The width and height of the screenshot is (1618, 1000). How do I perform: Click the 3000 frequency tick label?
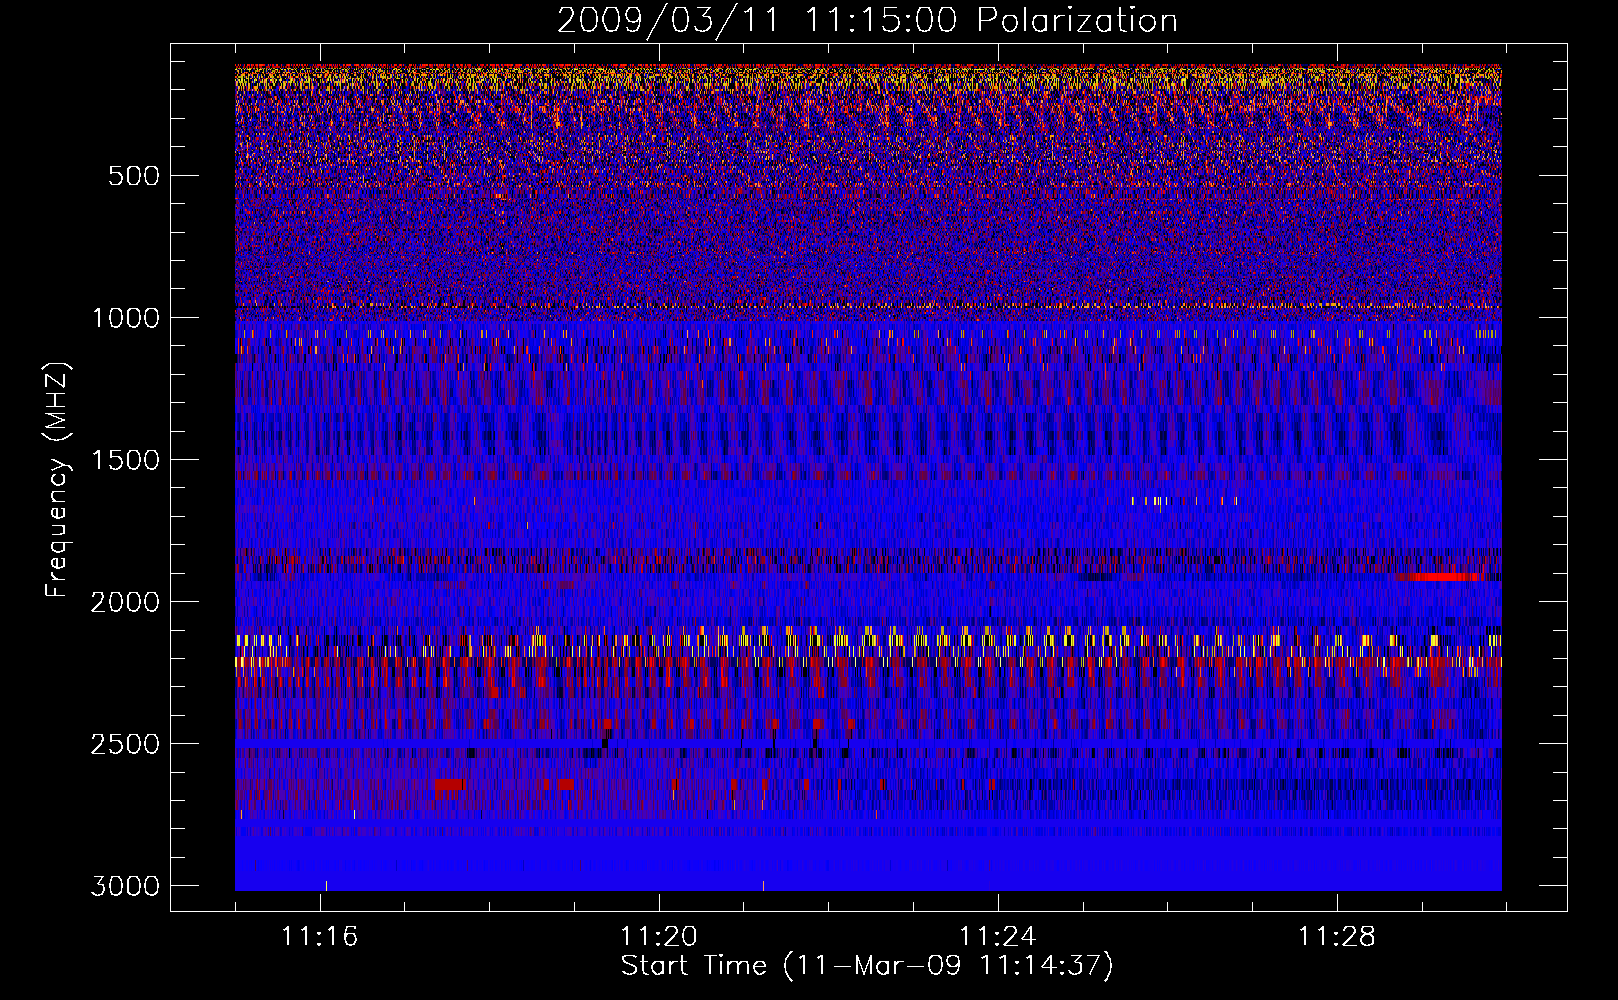tap(125, 886)
